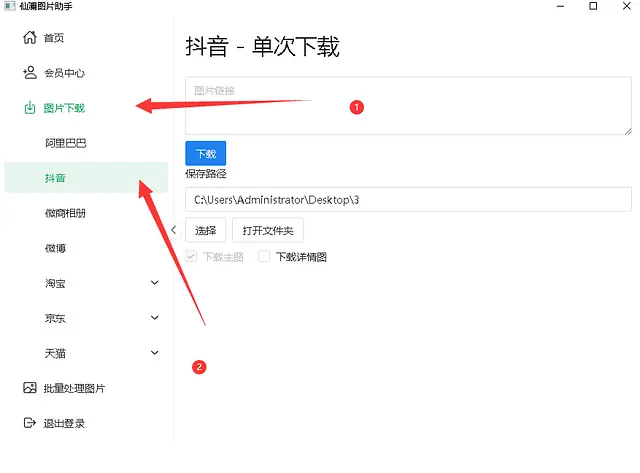
Task: Expand the 淘宝 submenu chevron
Action: tap(155, 282)
